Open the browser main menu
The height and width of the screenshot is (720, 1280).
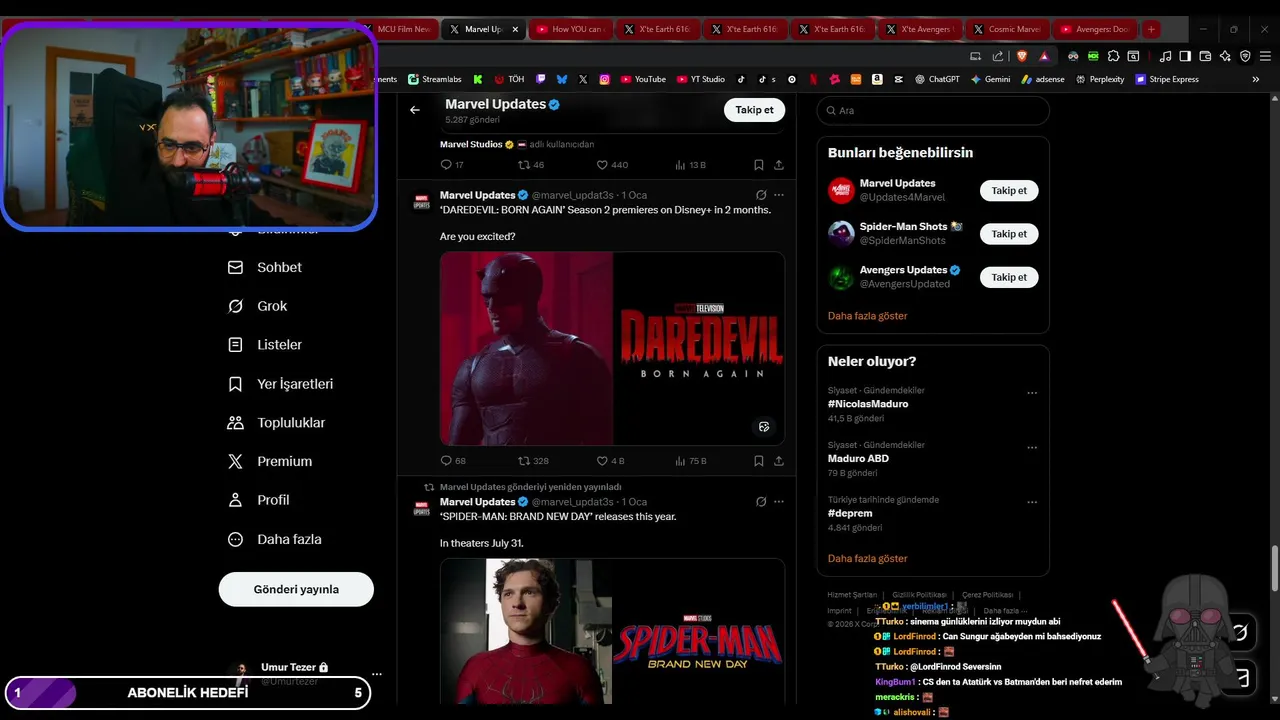(x=1265, y=56)
